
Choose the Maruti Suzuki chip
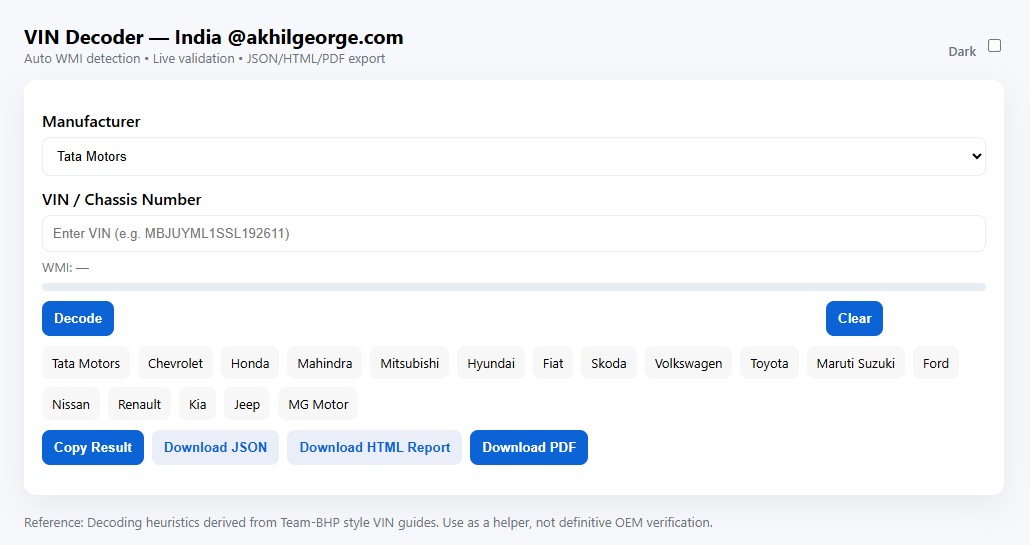tap(855, 363)
